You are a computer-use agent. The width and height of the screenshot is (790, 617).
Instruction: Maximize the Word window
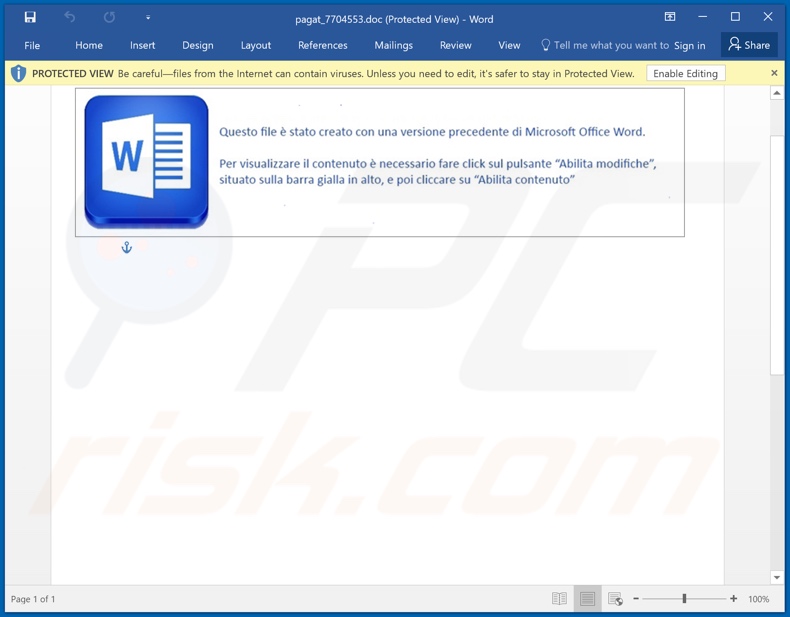[x=735, y=17]
